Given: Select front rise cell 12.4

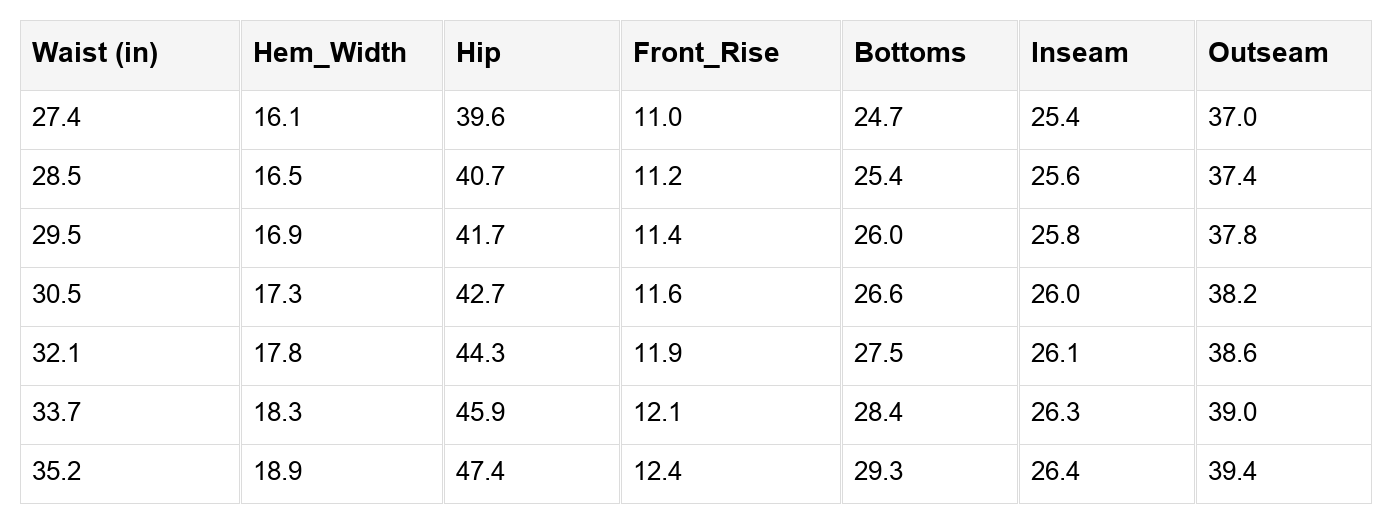Looking at the screenshot, I should (658, 472).
